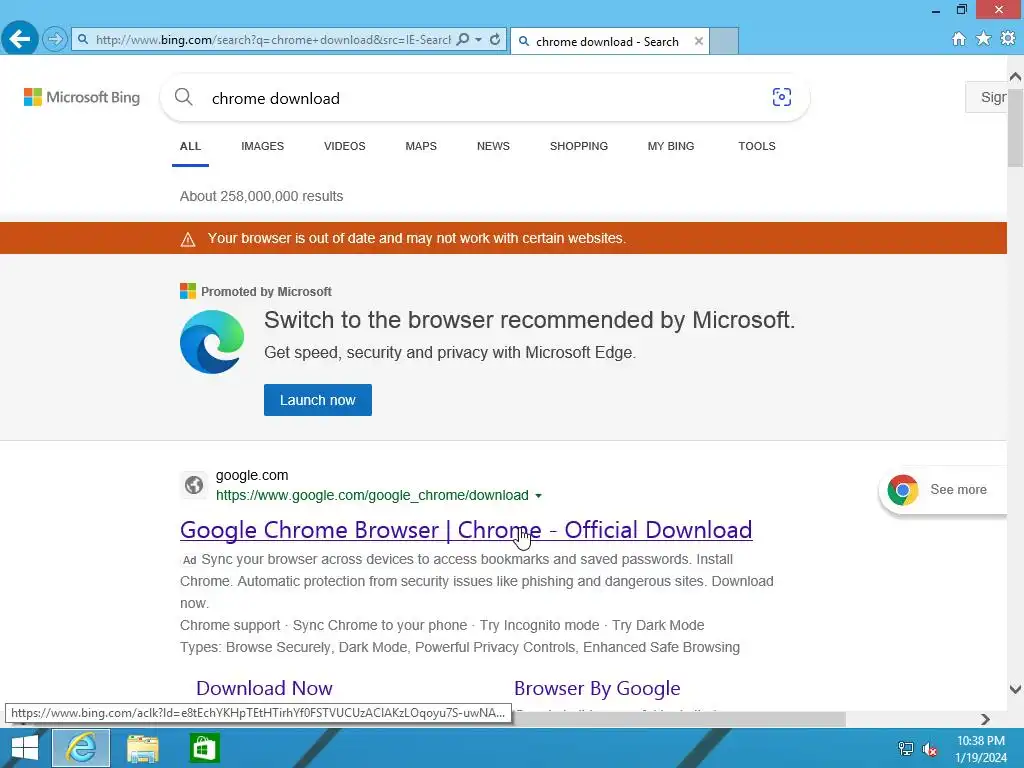Click the horizontal scrollbar right arrow

click(985, 719)
